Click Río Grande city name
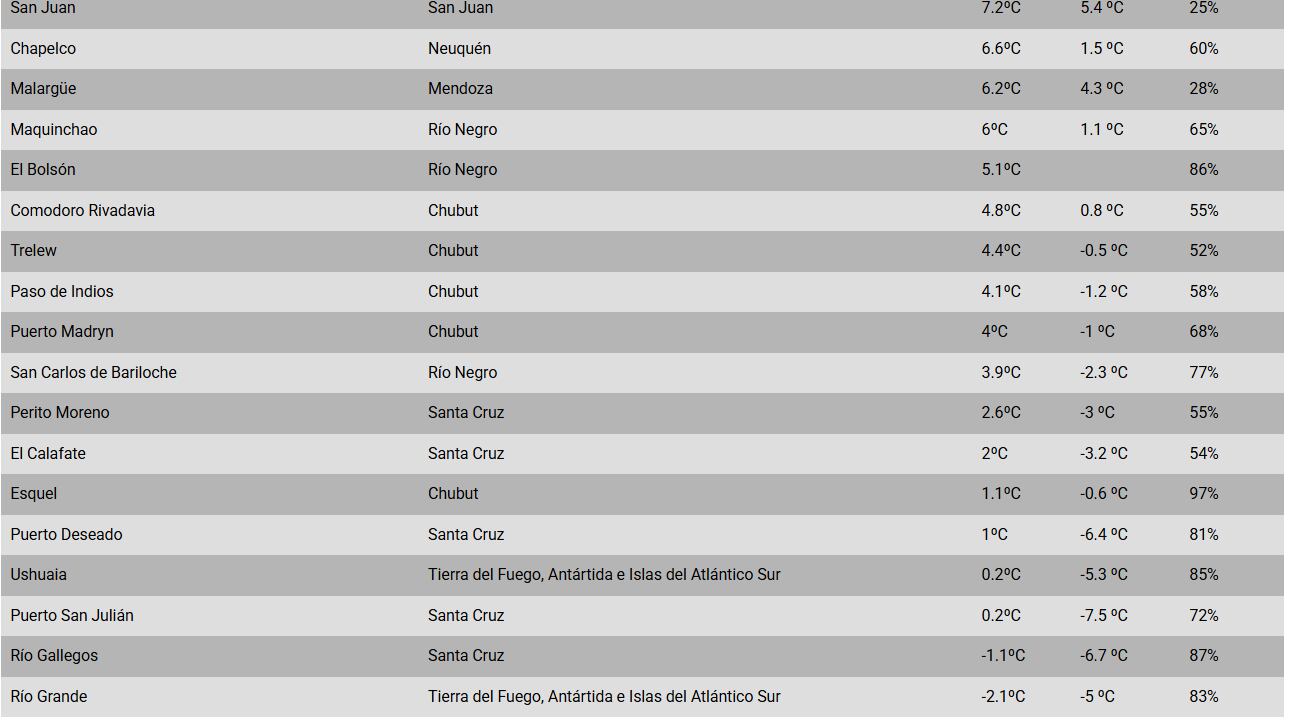 [x=49, y=697]
